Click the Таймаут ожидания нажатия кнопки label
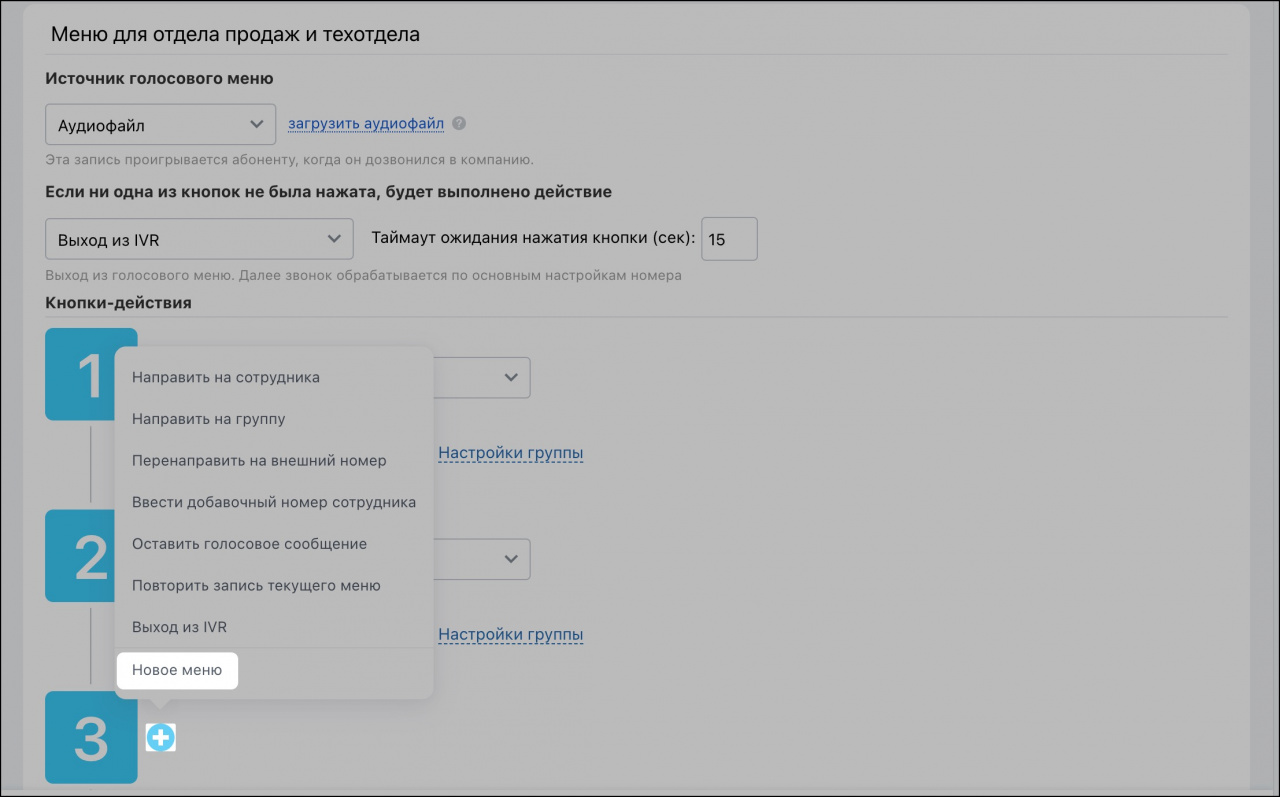 [x=533, y=239]
